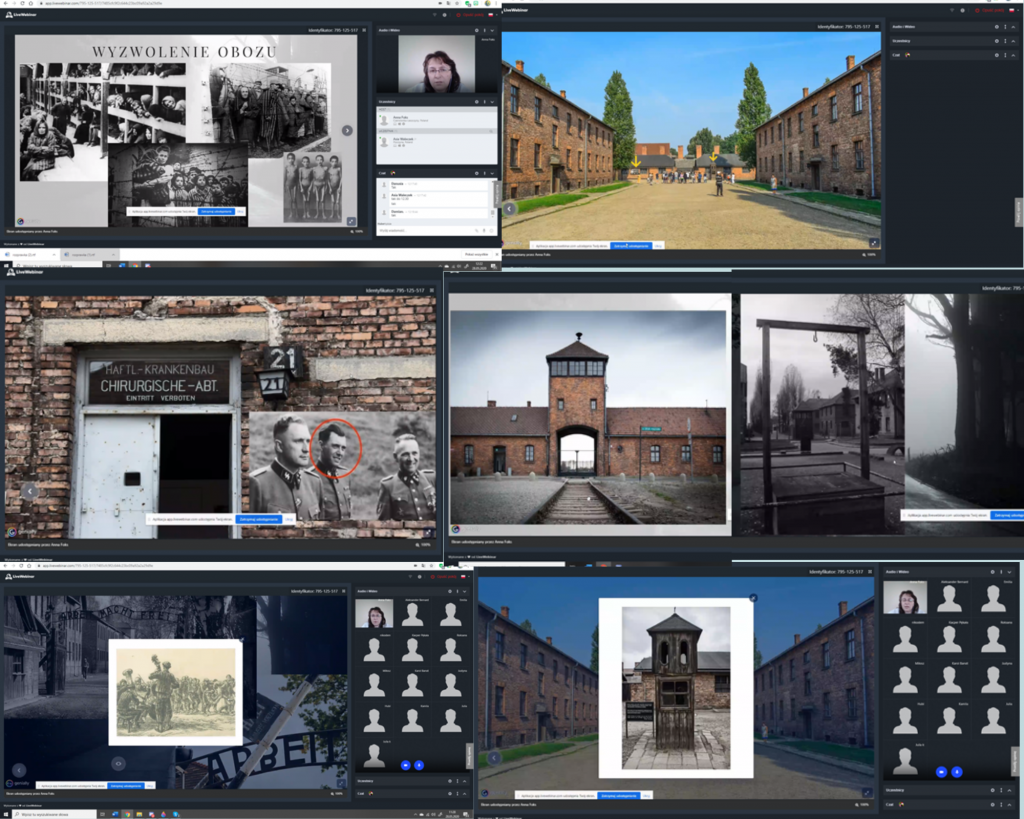Go to previous slide on Chirurgische-Abt. door photo

[29, 490]
